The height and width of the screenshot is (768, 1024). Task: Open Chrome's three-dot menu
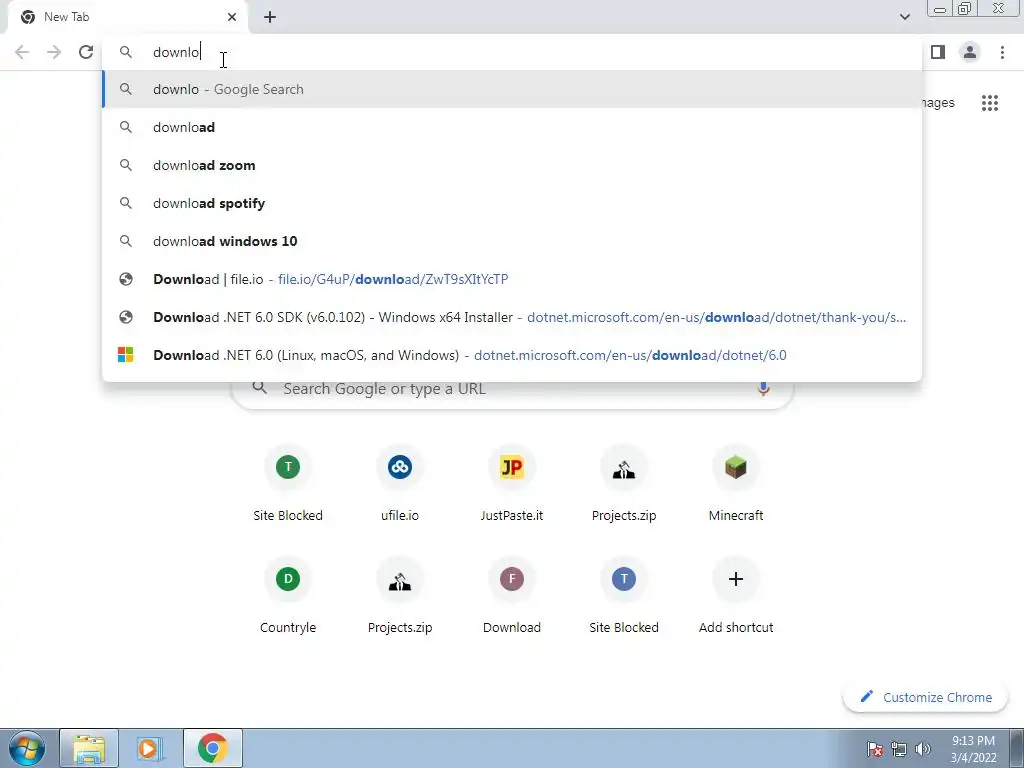[1002, 52]
